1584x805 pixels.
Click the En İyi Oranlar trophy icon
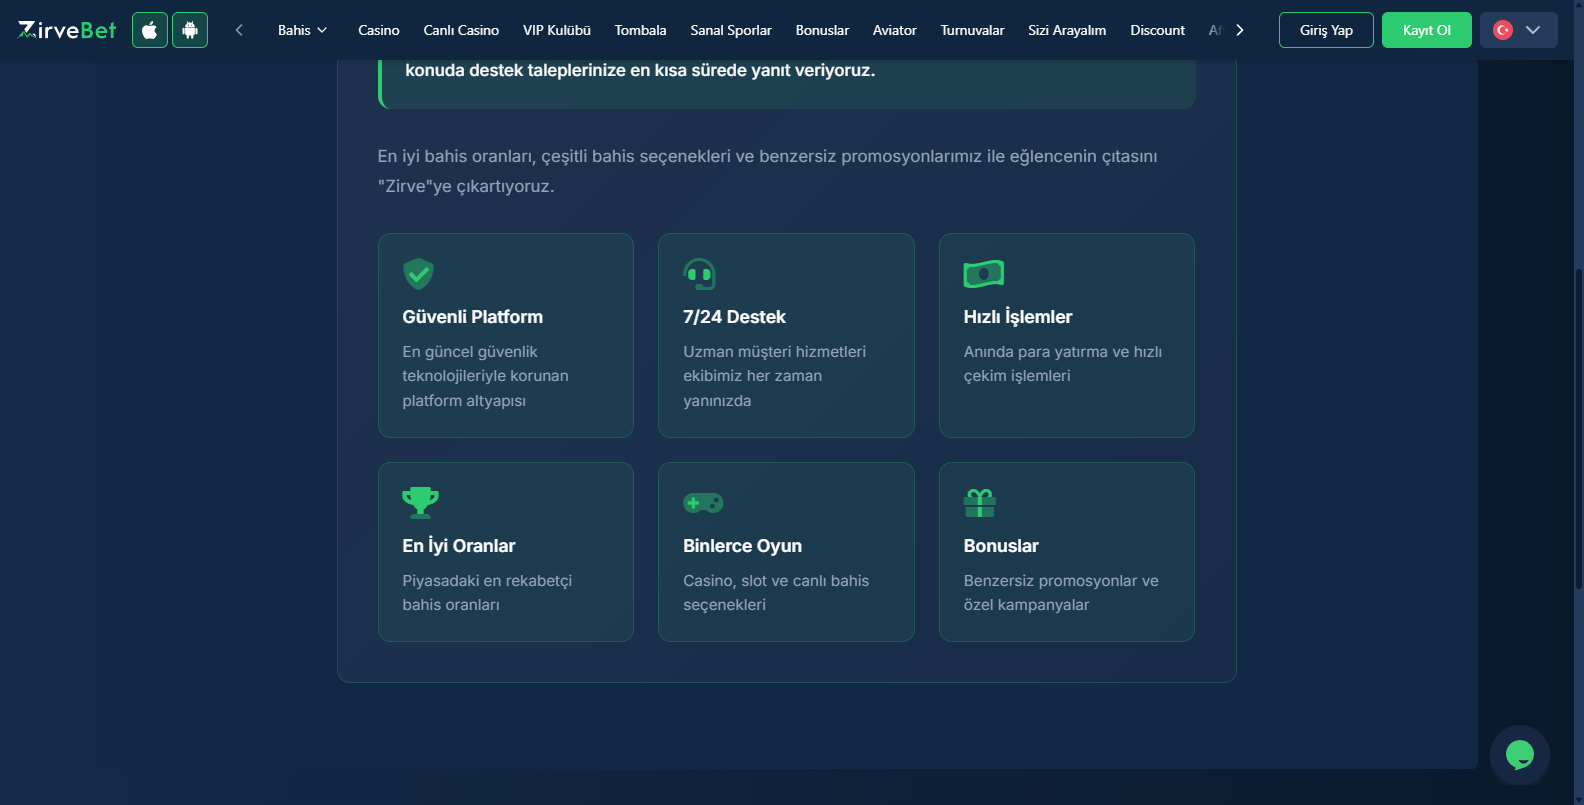[420, 502]
